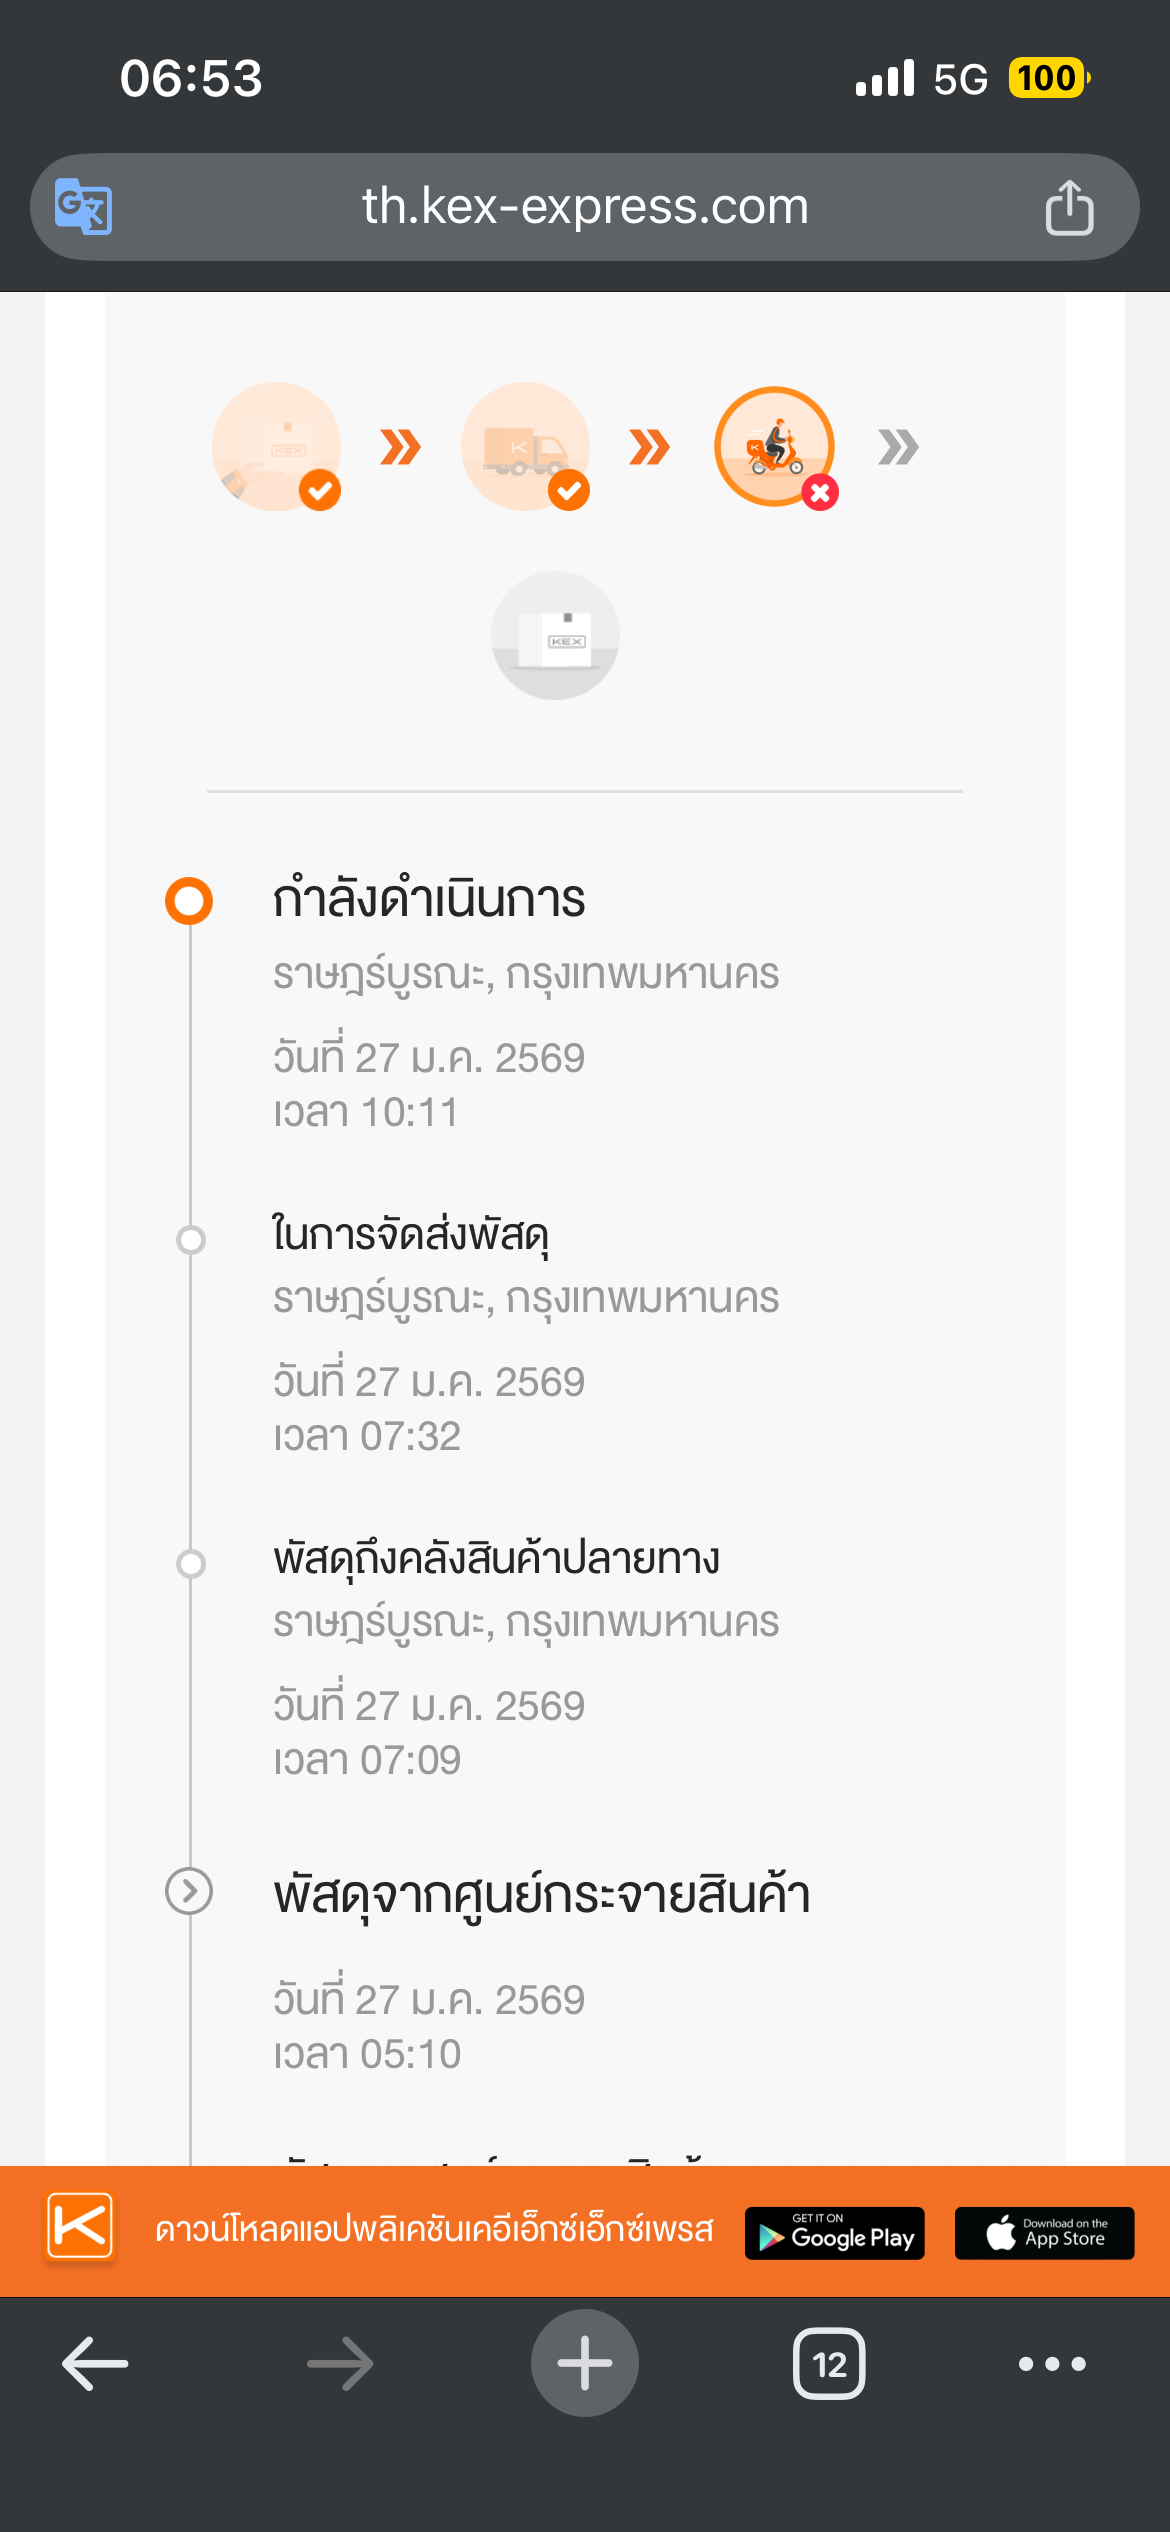
Task: Tap the motorcycle delivery step icon
Action: [x=774, y=446]
